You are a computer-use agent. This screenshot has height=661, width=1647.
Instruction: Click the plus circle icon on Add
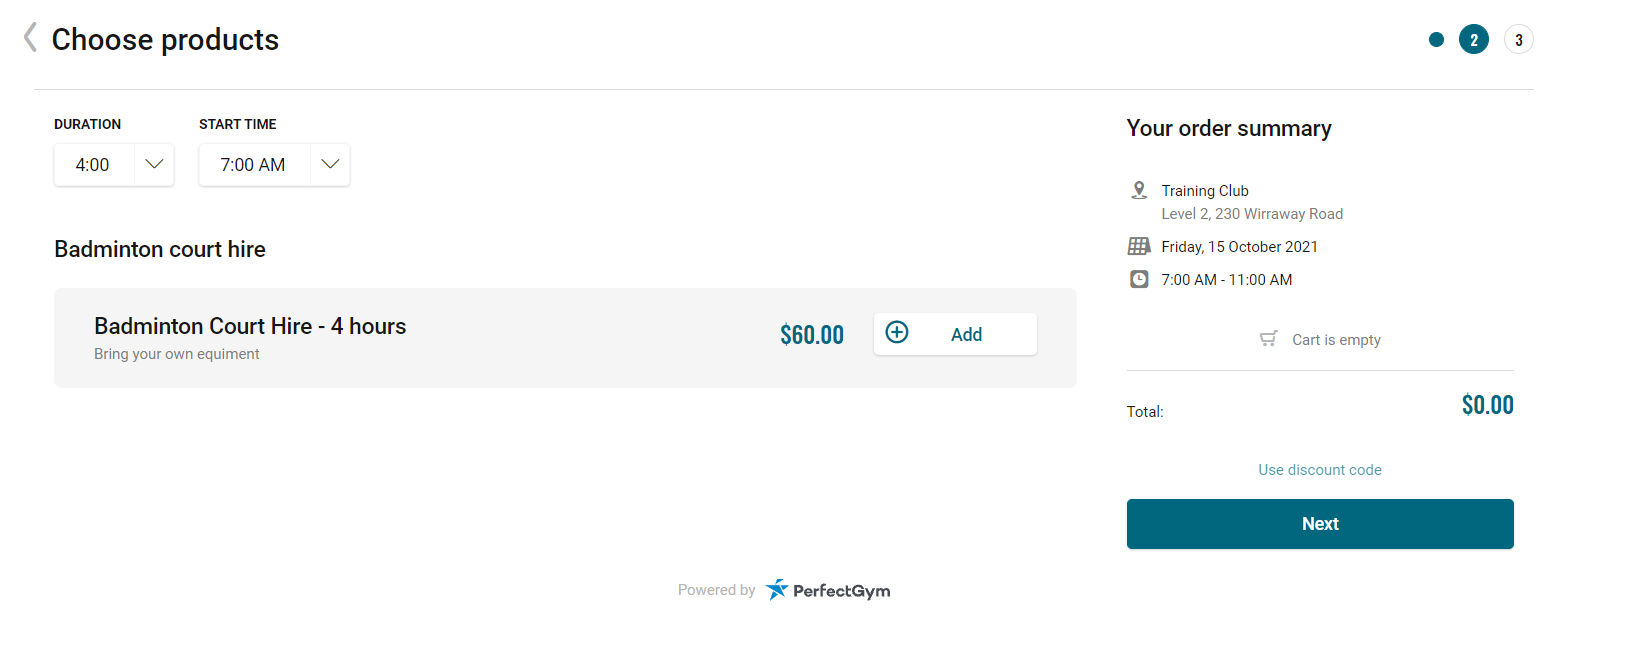click(897, 333)
